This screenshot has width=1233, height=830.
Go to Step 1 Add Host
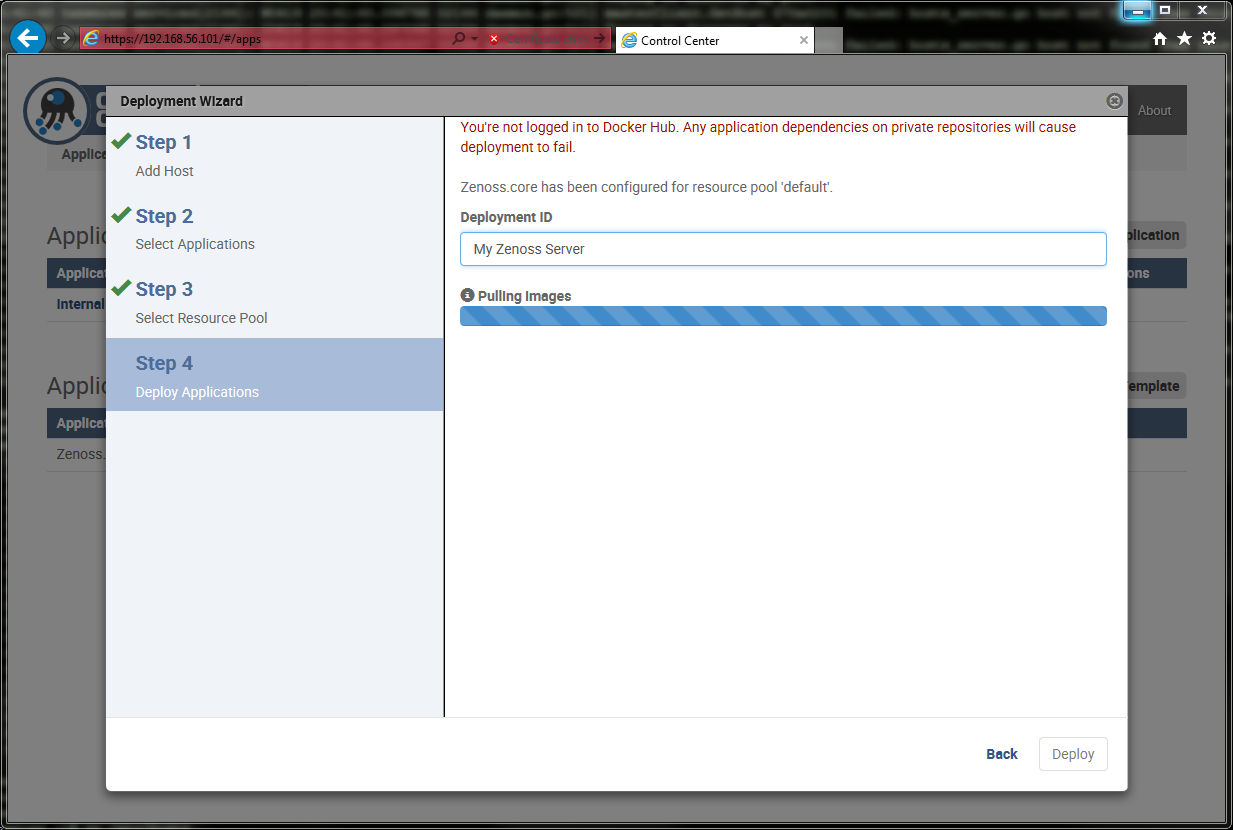[164, 154]
